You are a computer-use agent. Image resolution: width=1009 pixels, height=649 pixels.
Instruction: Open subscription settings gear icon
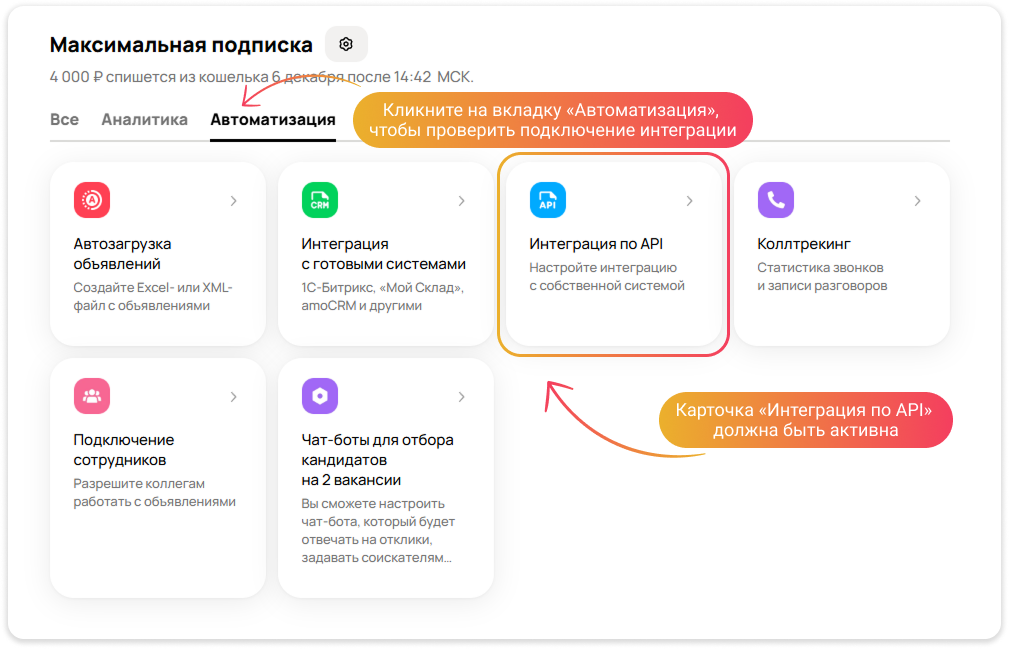pos(346,44)
